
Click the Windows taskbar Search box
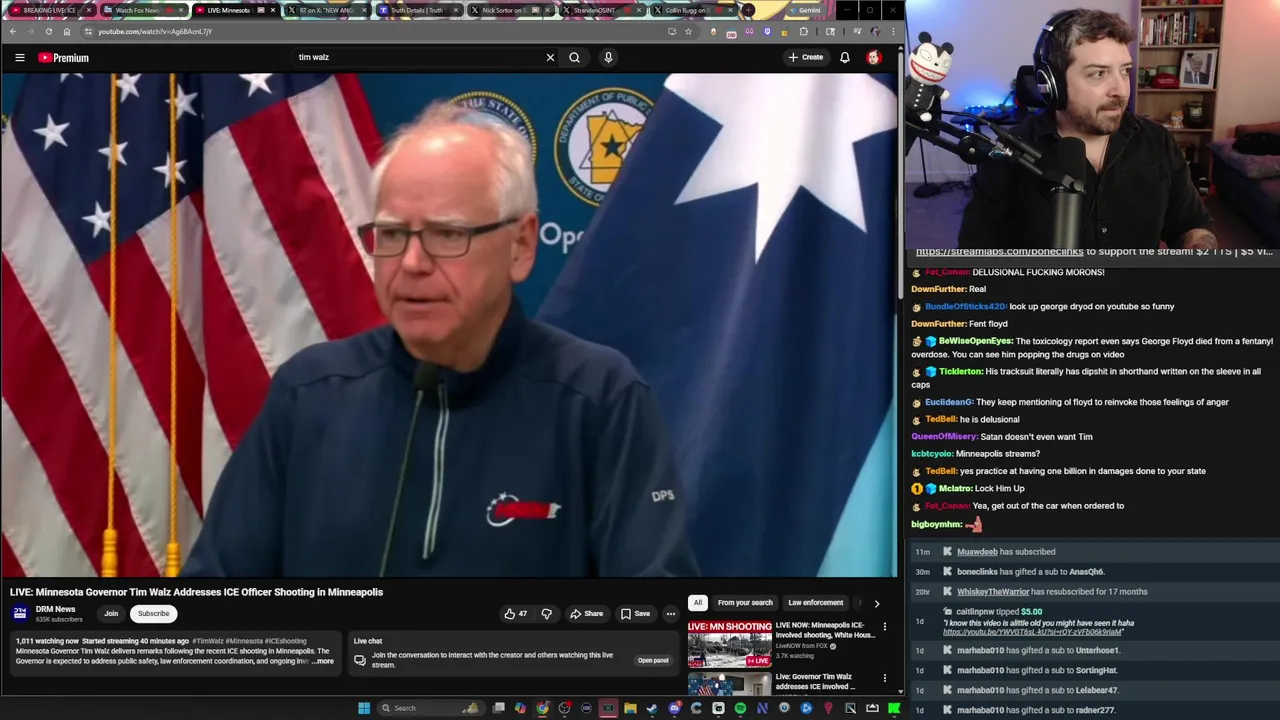click(430, 708)
